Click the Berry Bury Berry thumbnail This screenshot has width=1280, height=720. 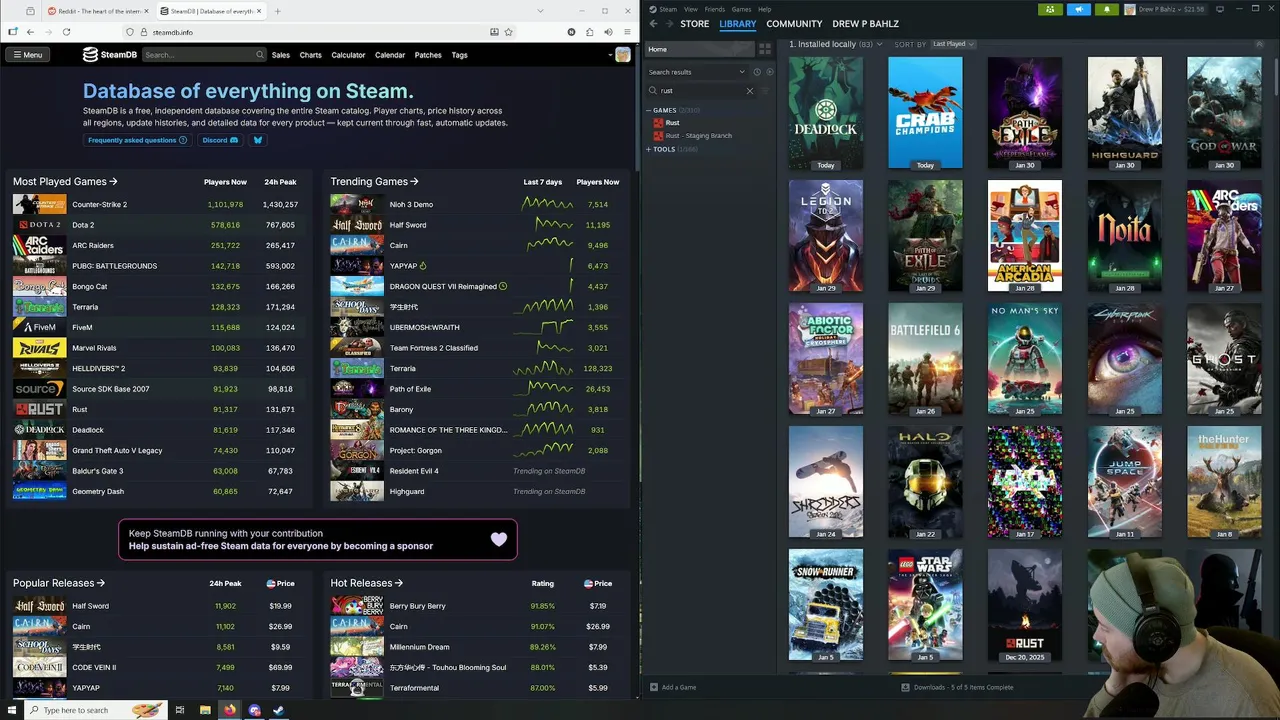click(x=357, y=606)
